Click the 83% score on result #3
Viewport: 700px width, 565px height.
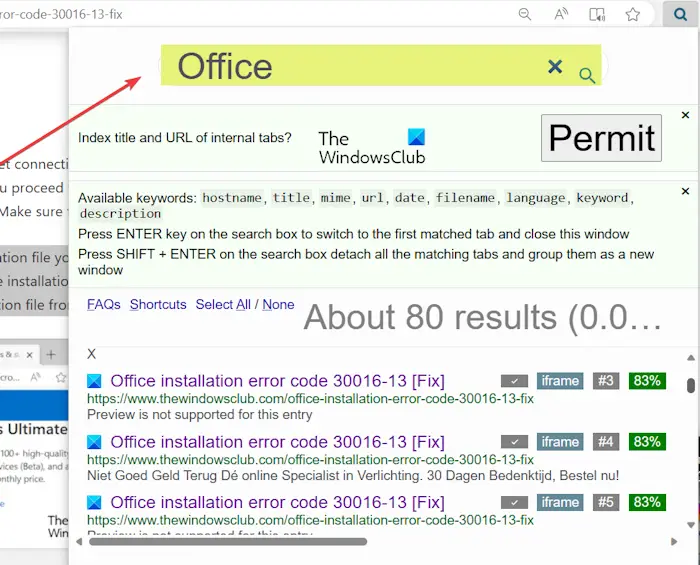[x=647, y=381]
